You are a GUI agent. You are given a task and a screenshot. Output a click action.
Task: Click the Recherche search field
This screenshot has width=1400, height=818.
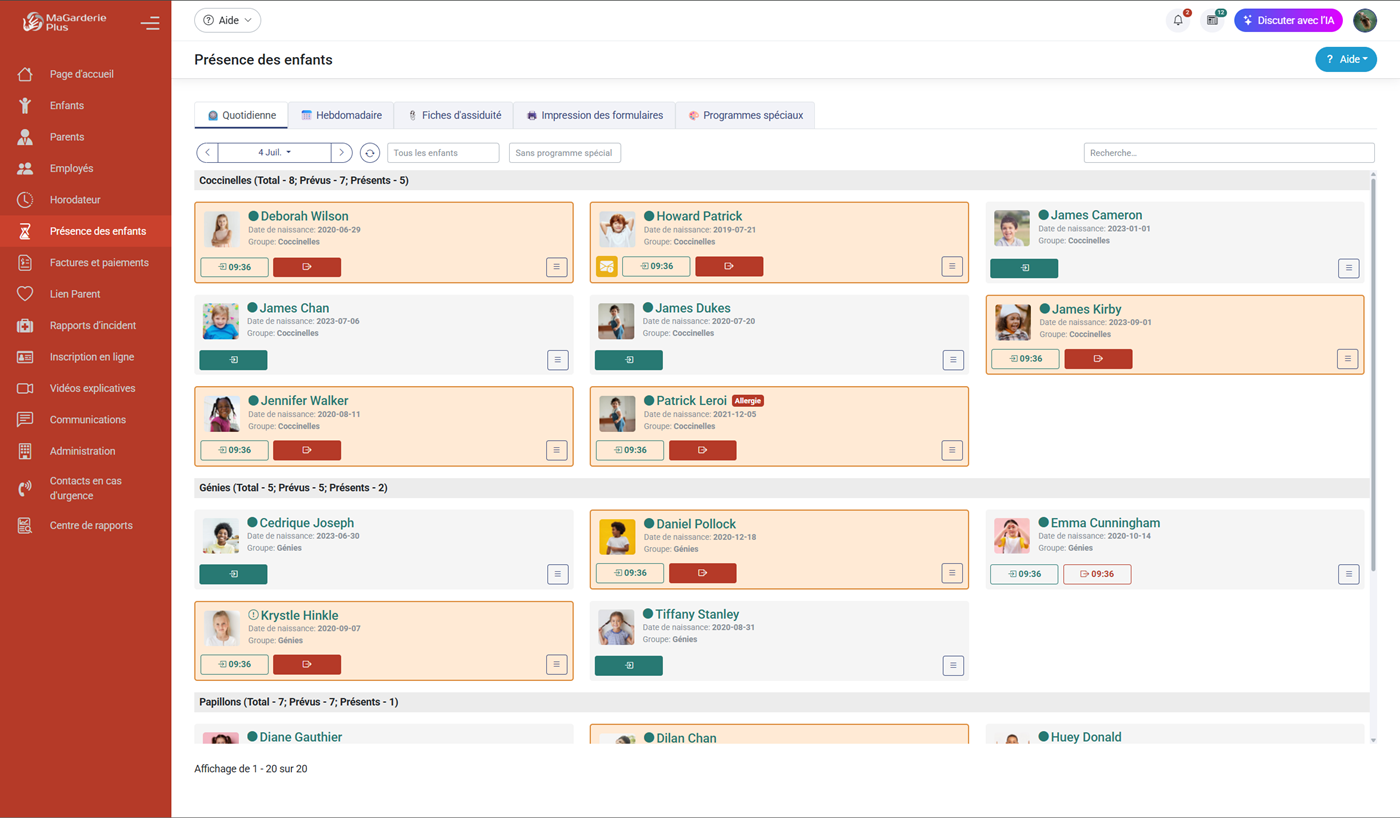1228,153
